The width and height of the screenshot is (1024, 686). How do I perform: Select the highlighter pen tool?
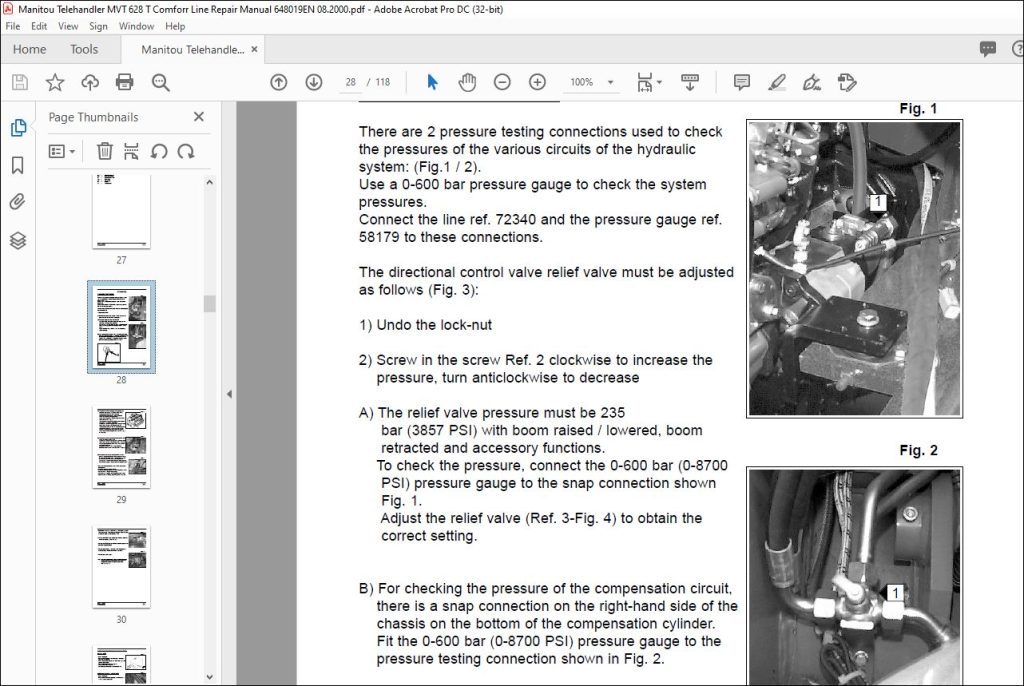[776, 82]
